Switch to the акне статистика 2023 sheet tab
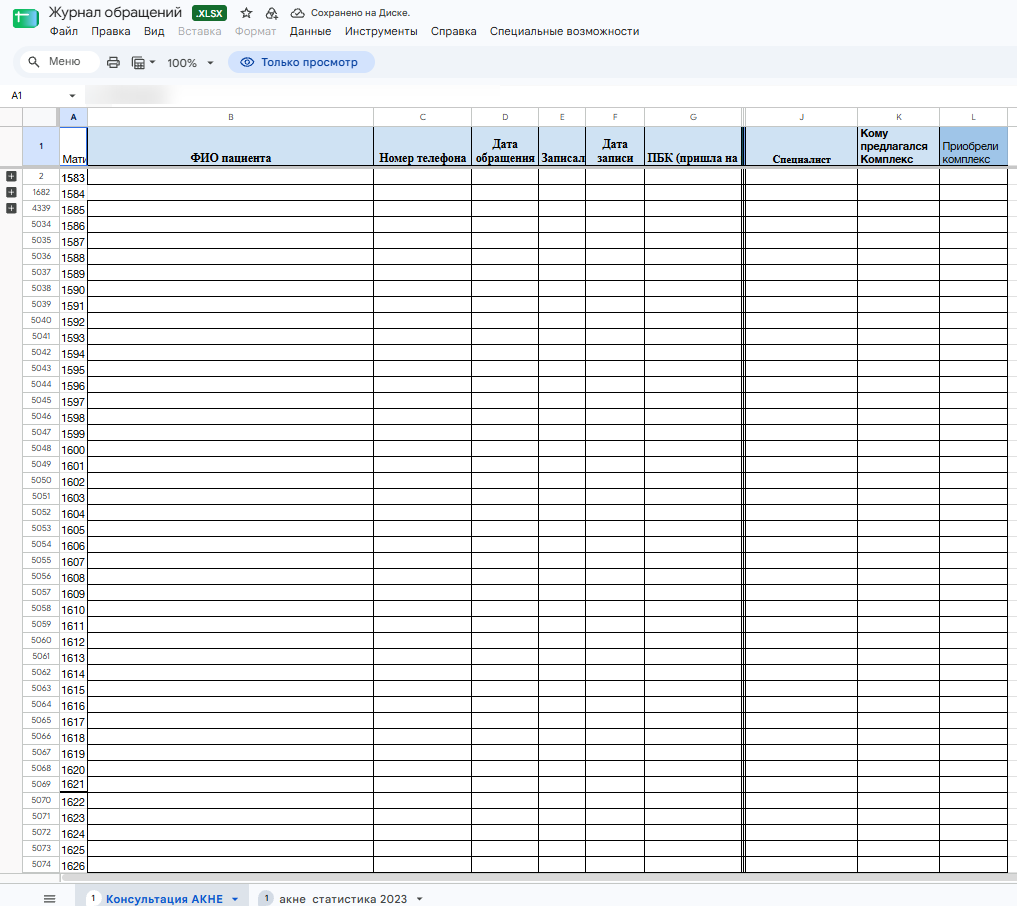 pos(342,899)
